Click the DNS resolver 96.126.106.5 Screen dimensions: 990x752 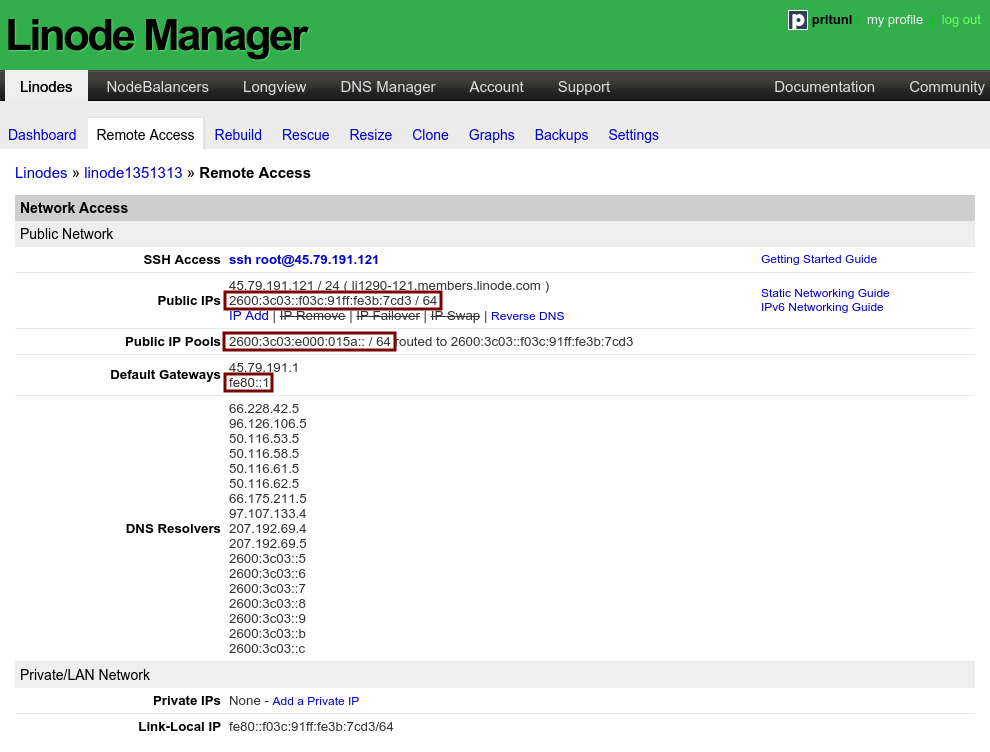pos(268,424)
